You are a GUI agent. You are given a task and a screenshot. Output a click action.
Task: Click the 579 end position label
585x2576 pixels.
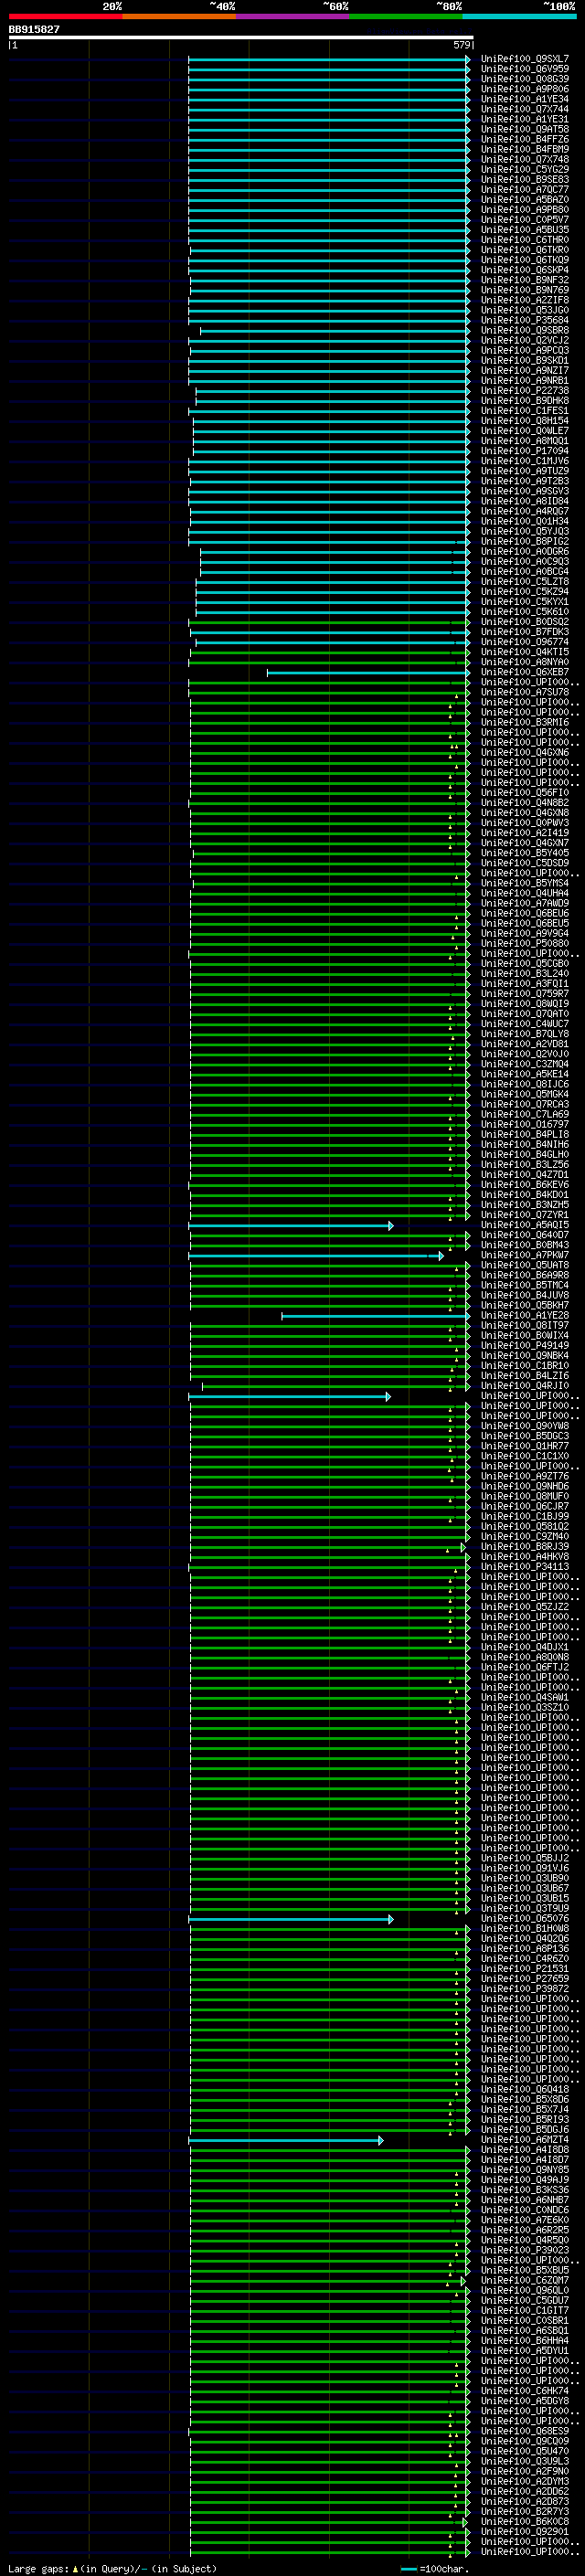tap(461, 45)
